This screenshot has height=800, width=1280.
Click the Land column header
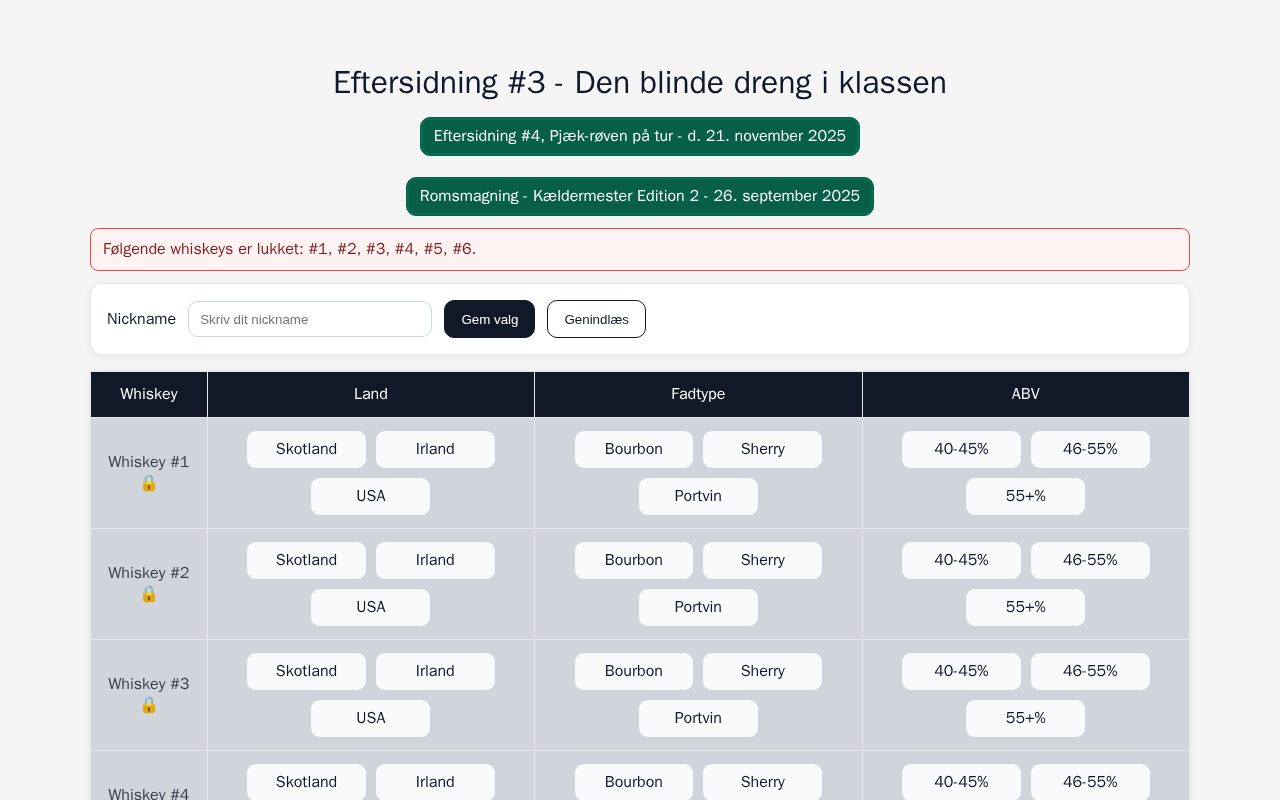[371, 394]
